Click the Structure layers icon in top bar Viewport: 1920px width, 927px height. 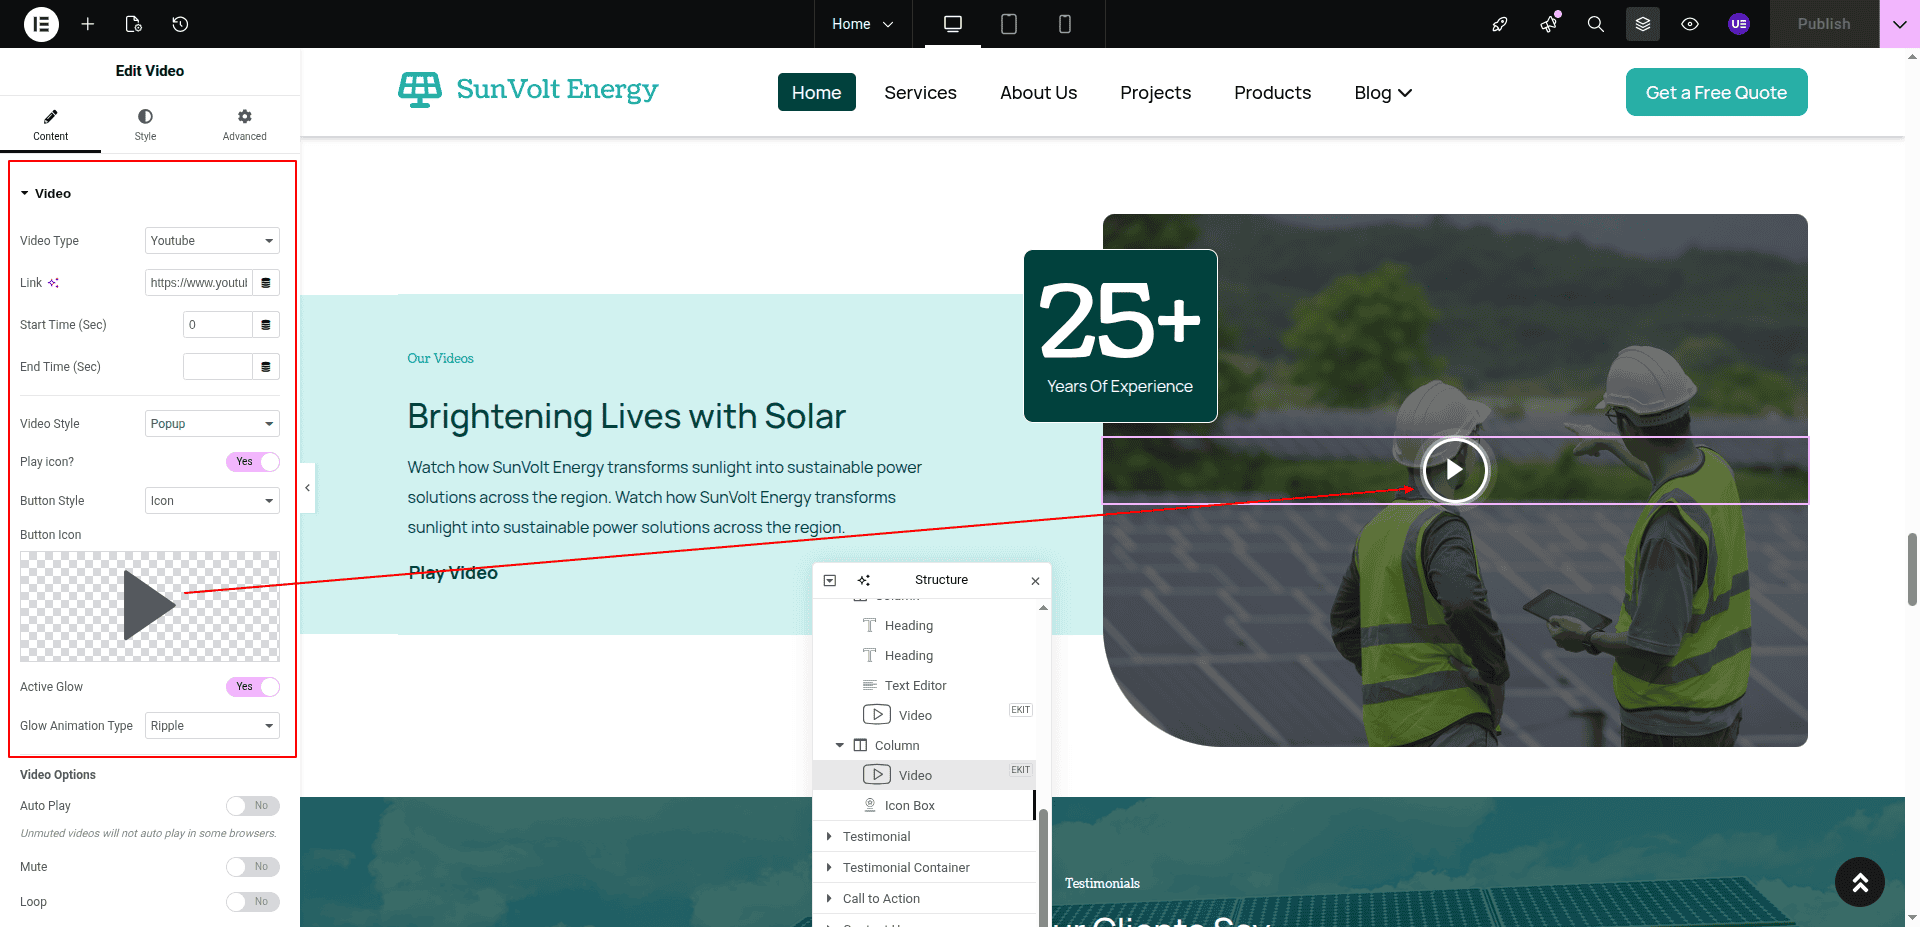pos(1643,24)
